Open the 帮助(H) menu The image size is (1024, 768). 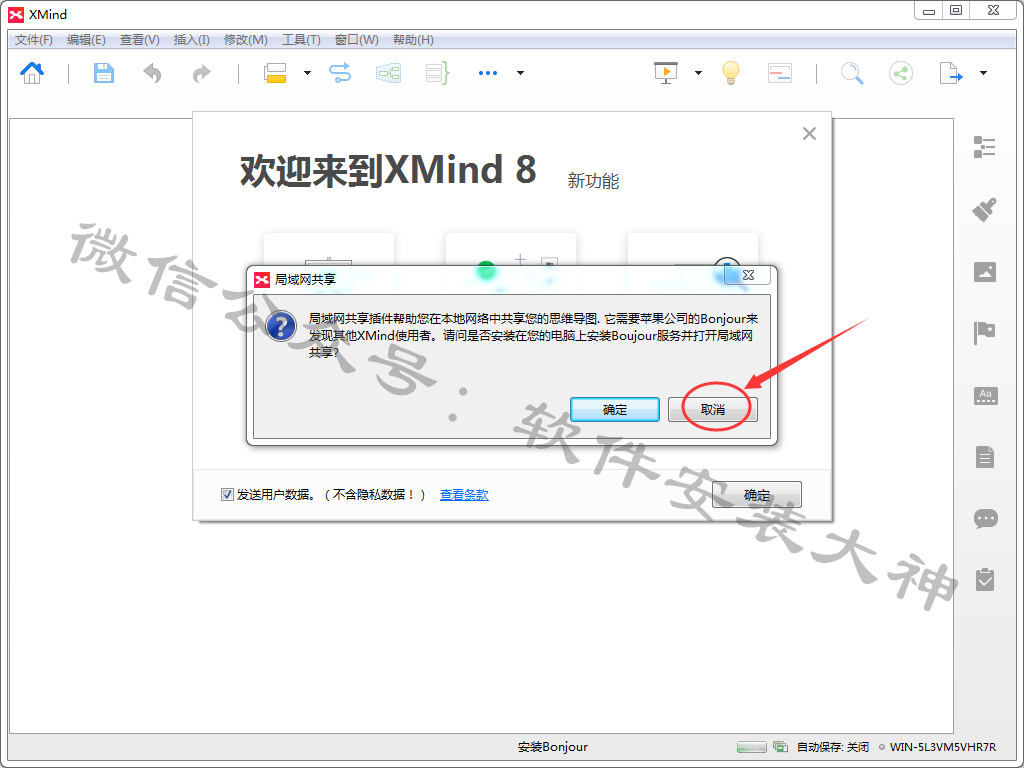(413, 40)
